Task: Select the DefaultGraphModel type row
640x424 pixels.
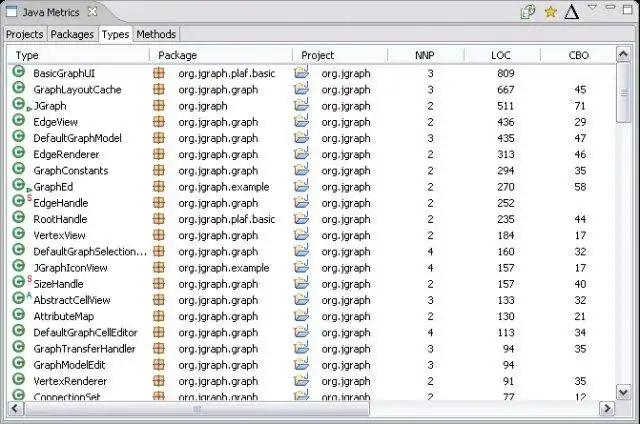Action: 311,138
